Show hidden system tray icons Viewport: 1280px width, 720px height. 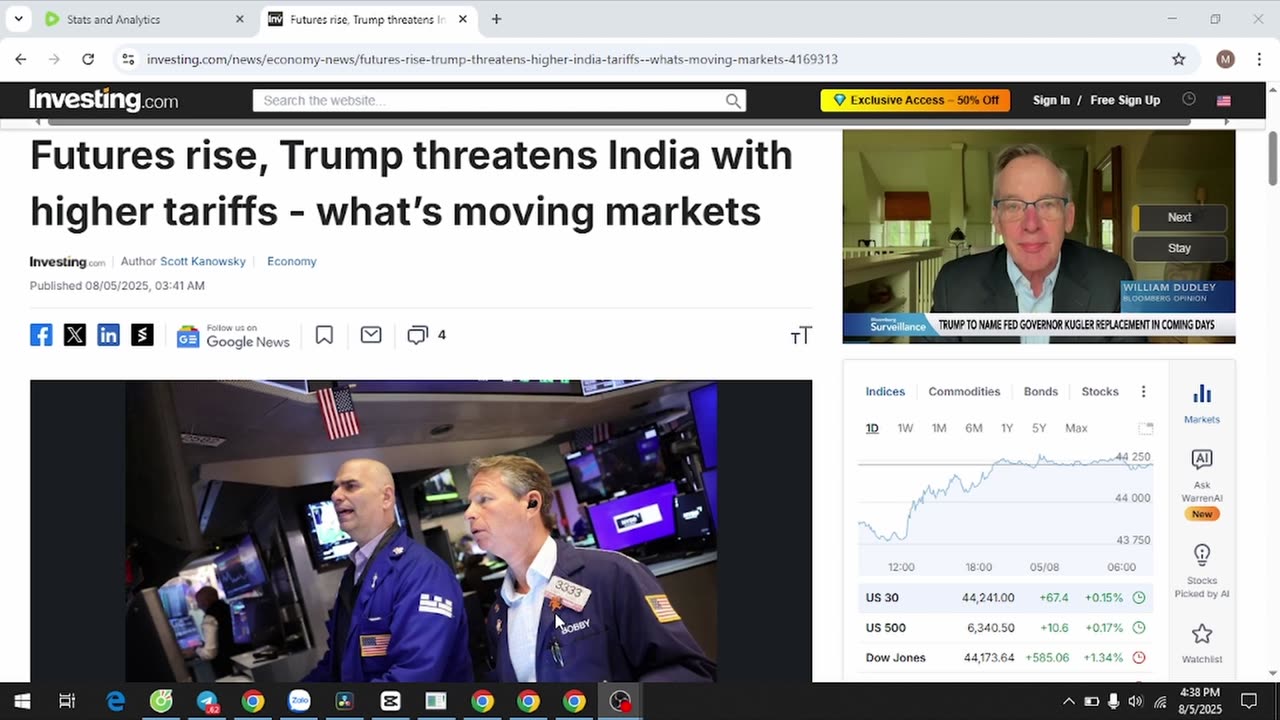(x=1069, y=701)
